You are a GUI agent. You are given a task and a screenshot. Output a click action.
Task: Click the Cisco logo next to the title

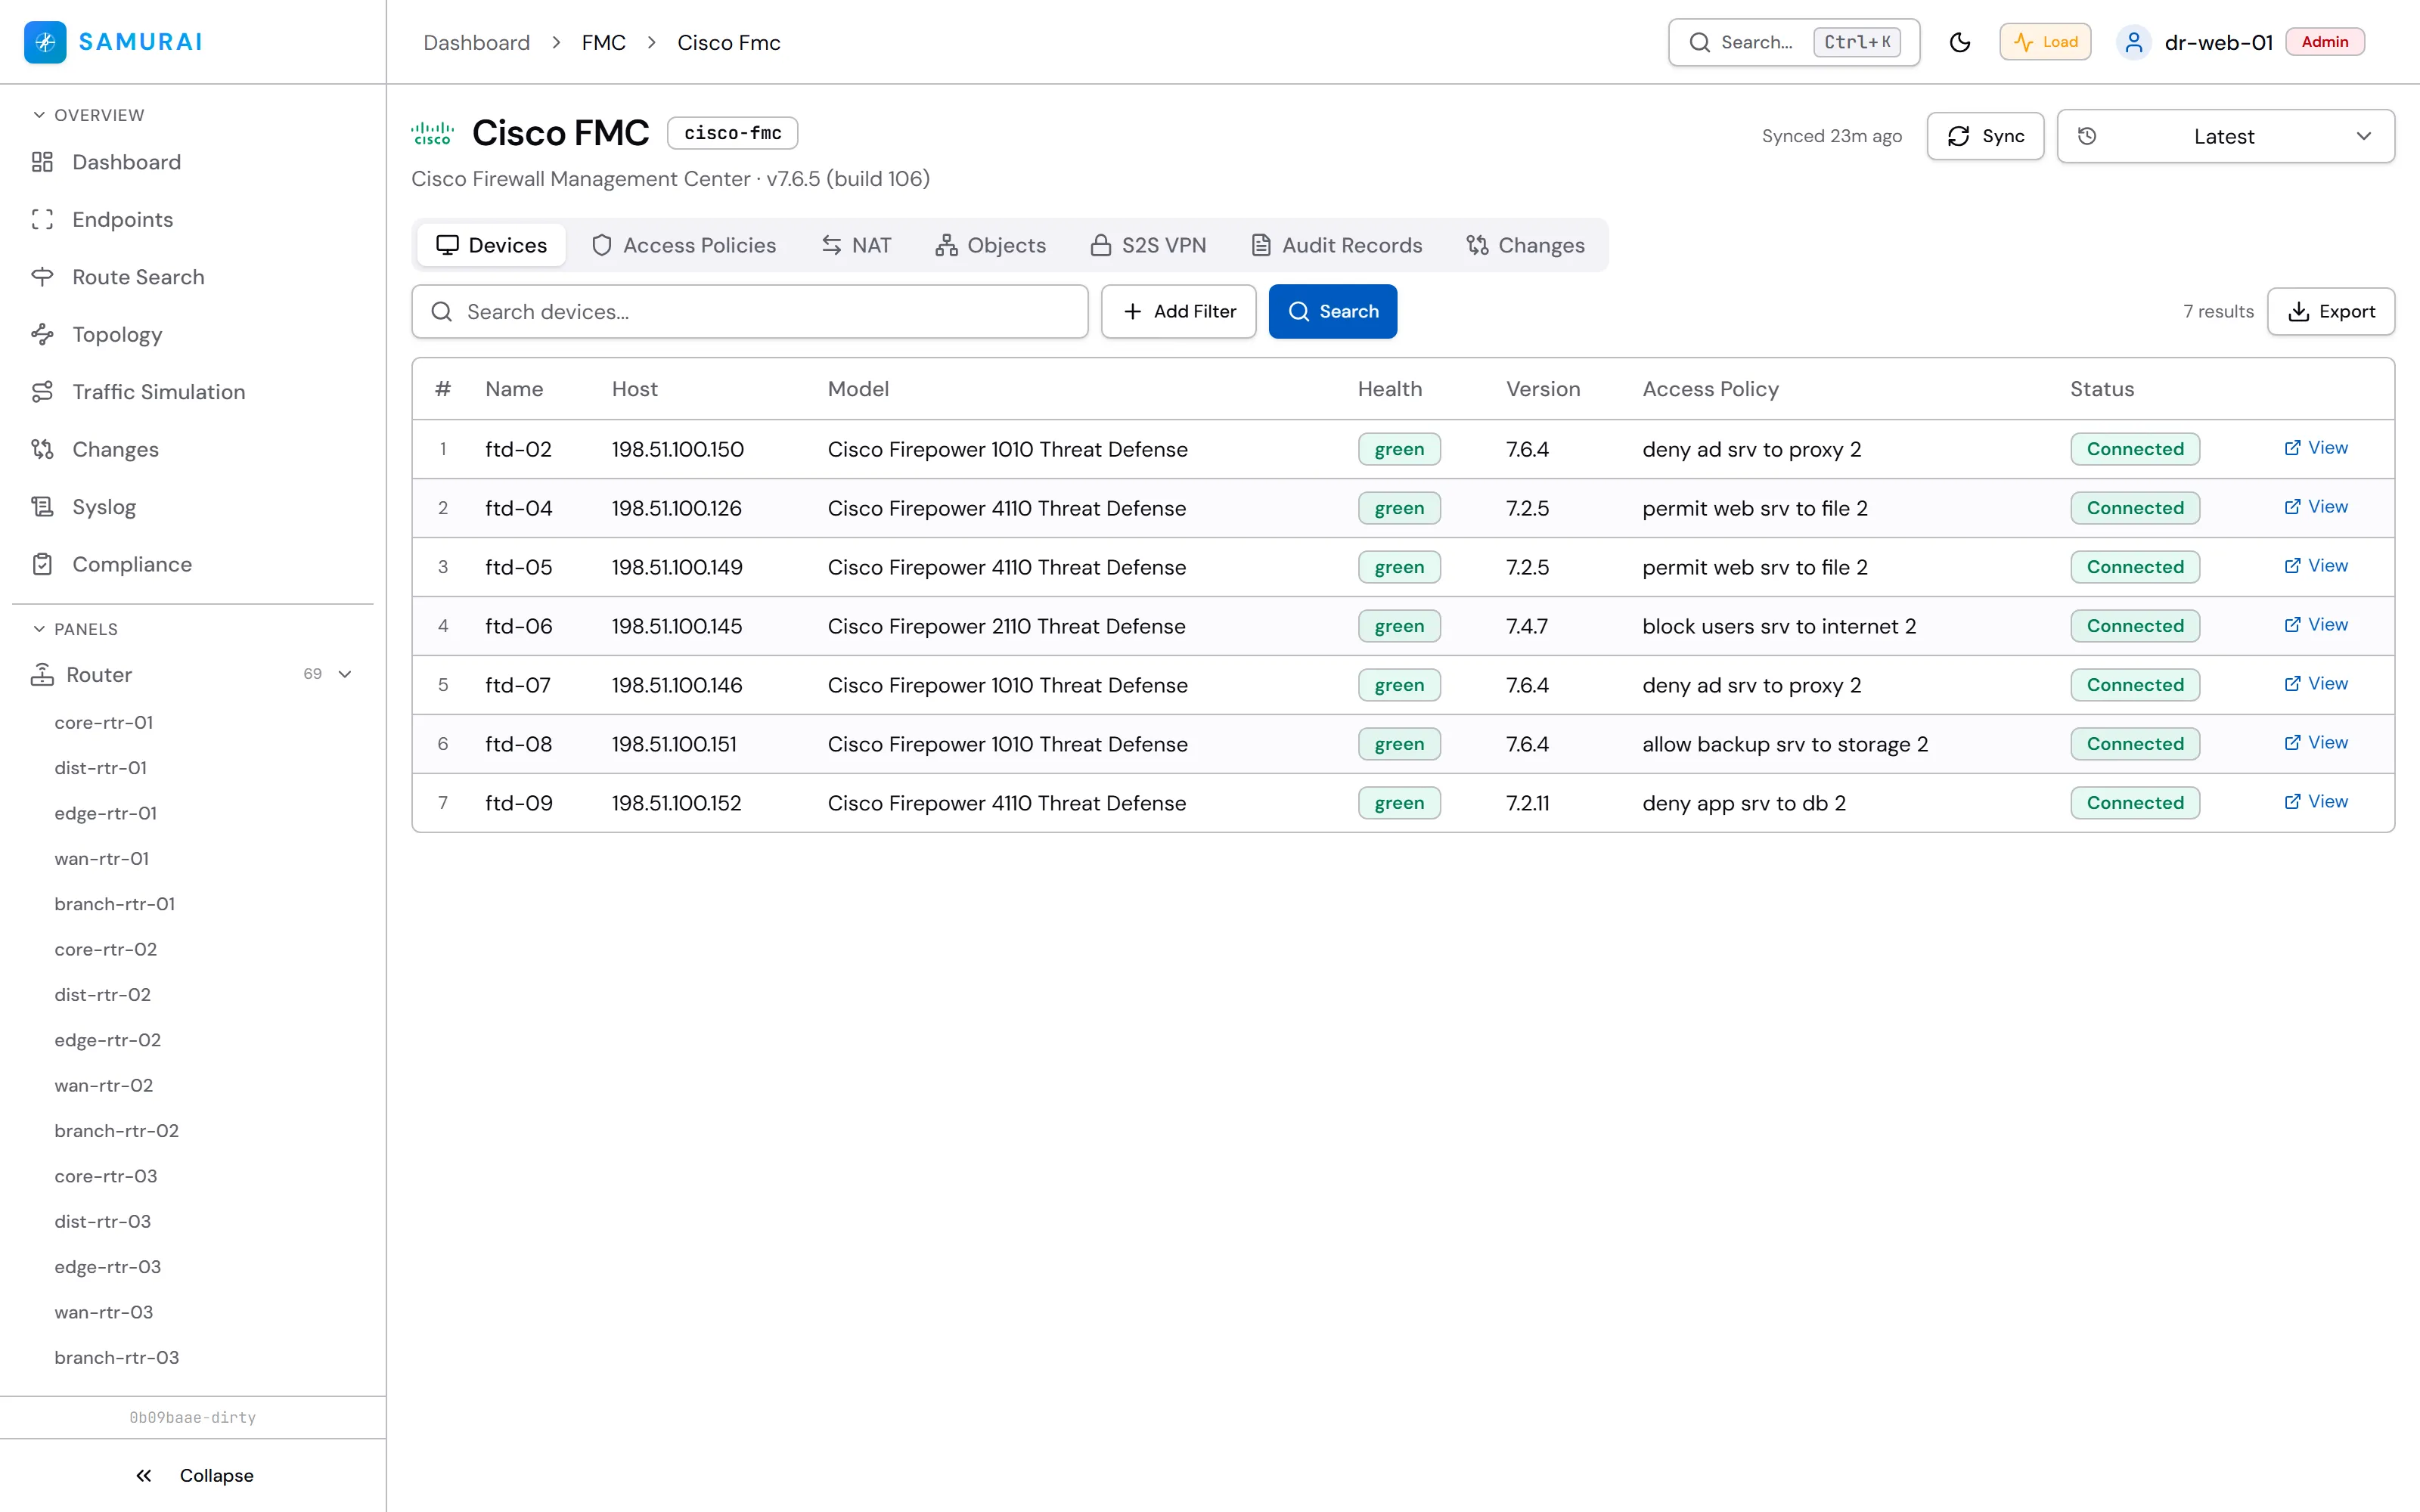click(433, 133)
